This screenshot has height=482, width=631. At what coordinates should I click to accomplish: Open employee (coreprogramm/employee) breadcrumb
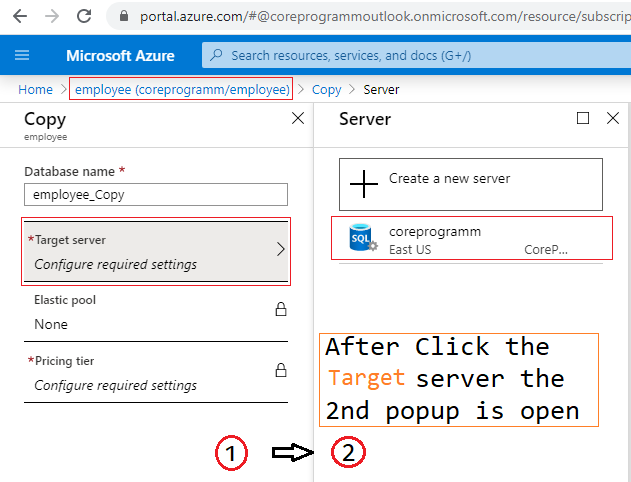[182, 89]
